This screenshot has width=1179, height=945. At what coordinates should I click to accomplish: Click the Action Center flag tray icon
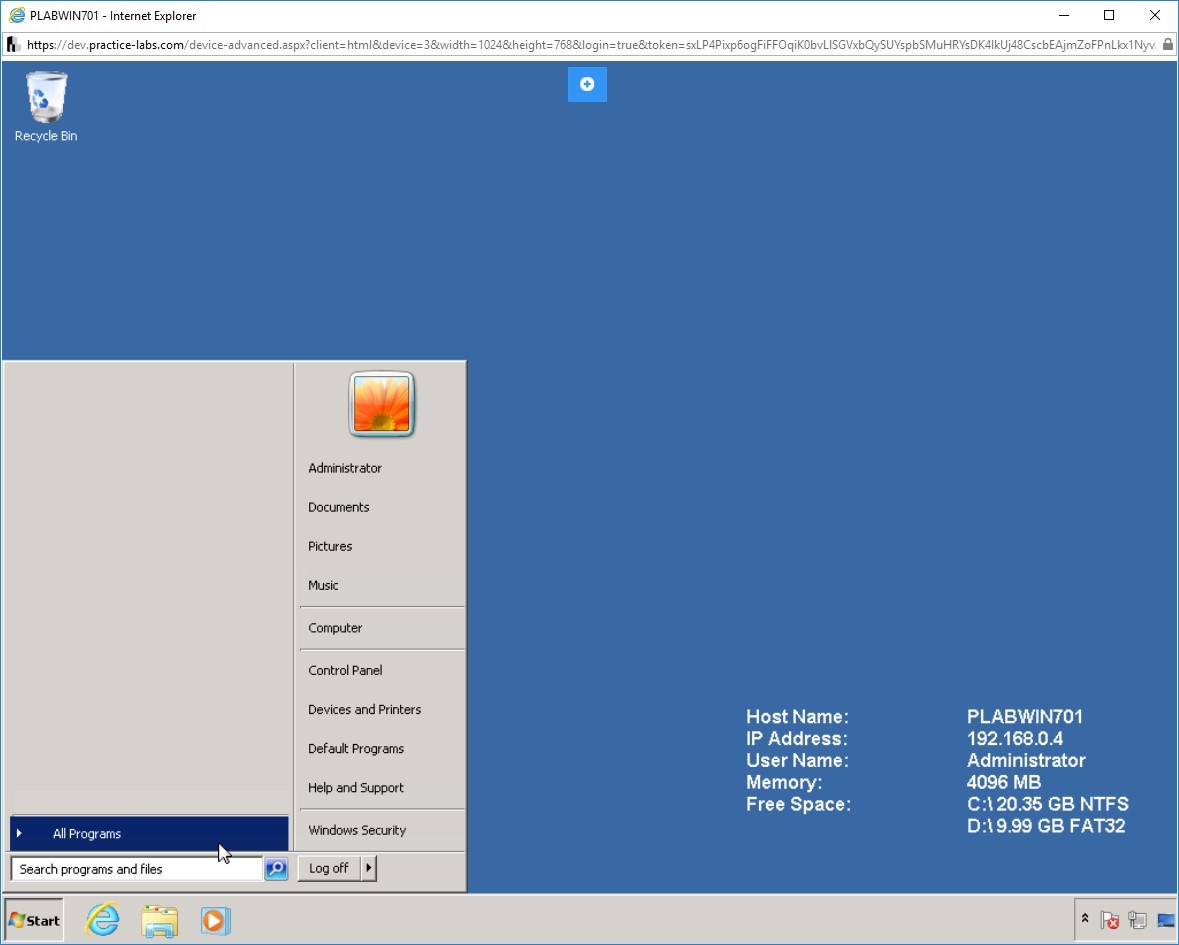pos(1109,919)
